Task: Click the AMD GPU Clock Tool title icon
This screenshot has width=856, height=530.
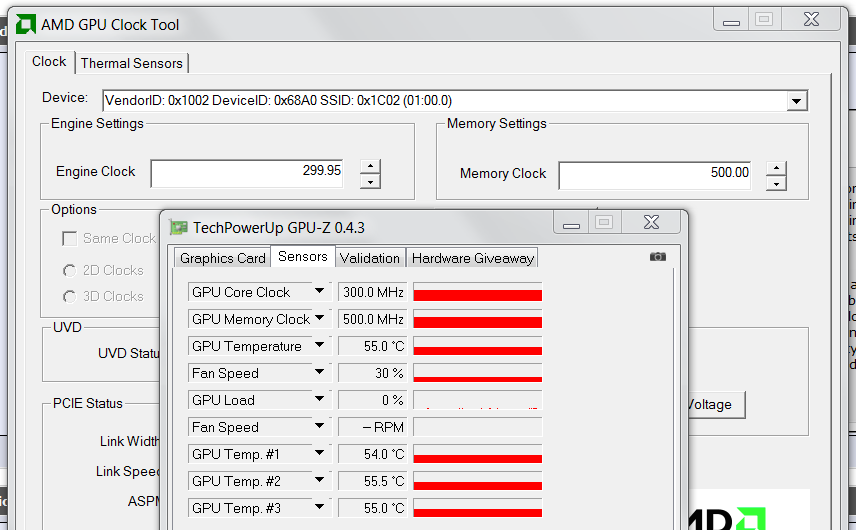Action: tap(26, 24)
